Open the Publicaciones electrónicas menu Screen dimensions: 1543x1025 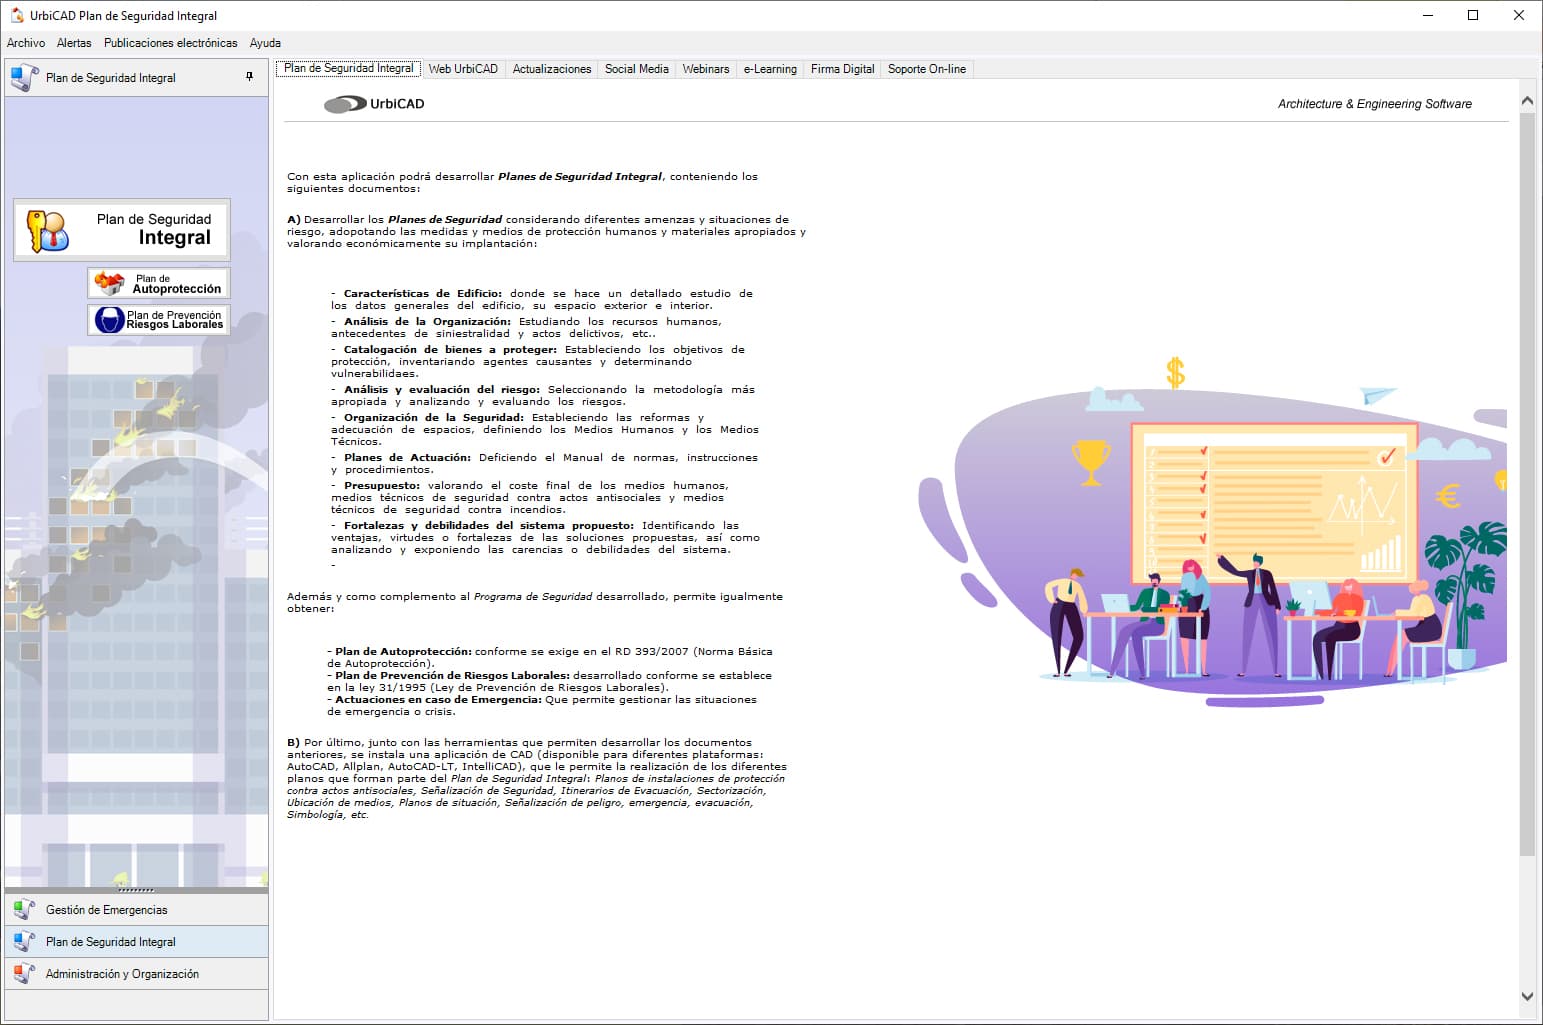coord(171,43)
